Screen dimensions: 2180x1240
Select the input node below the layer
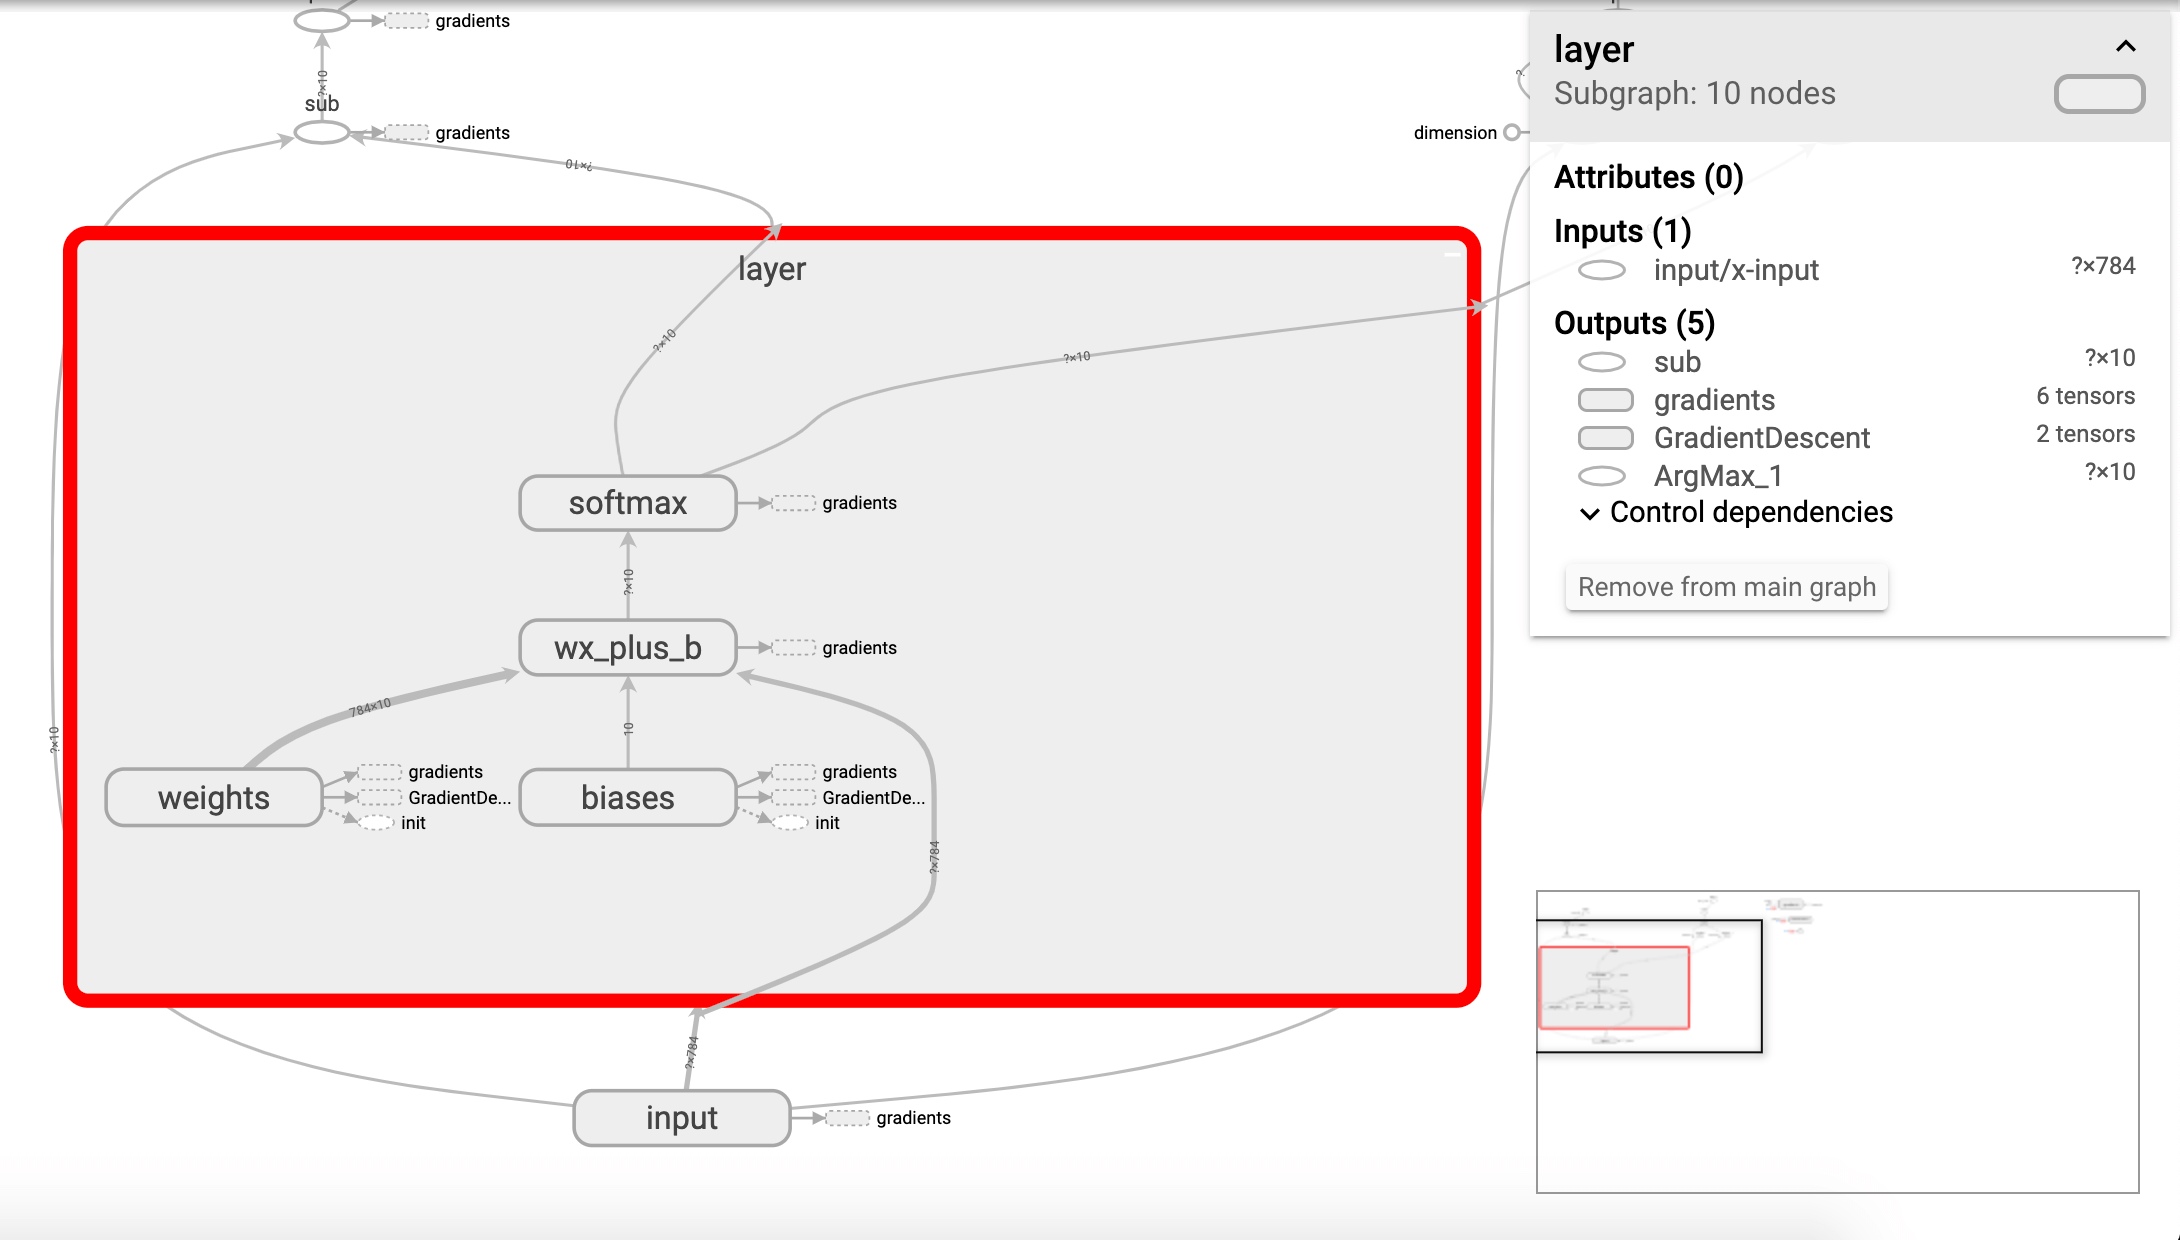(x=681, y=1118)
